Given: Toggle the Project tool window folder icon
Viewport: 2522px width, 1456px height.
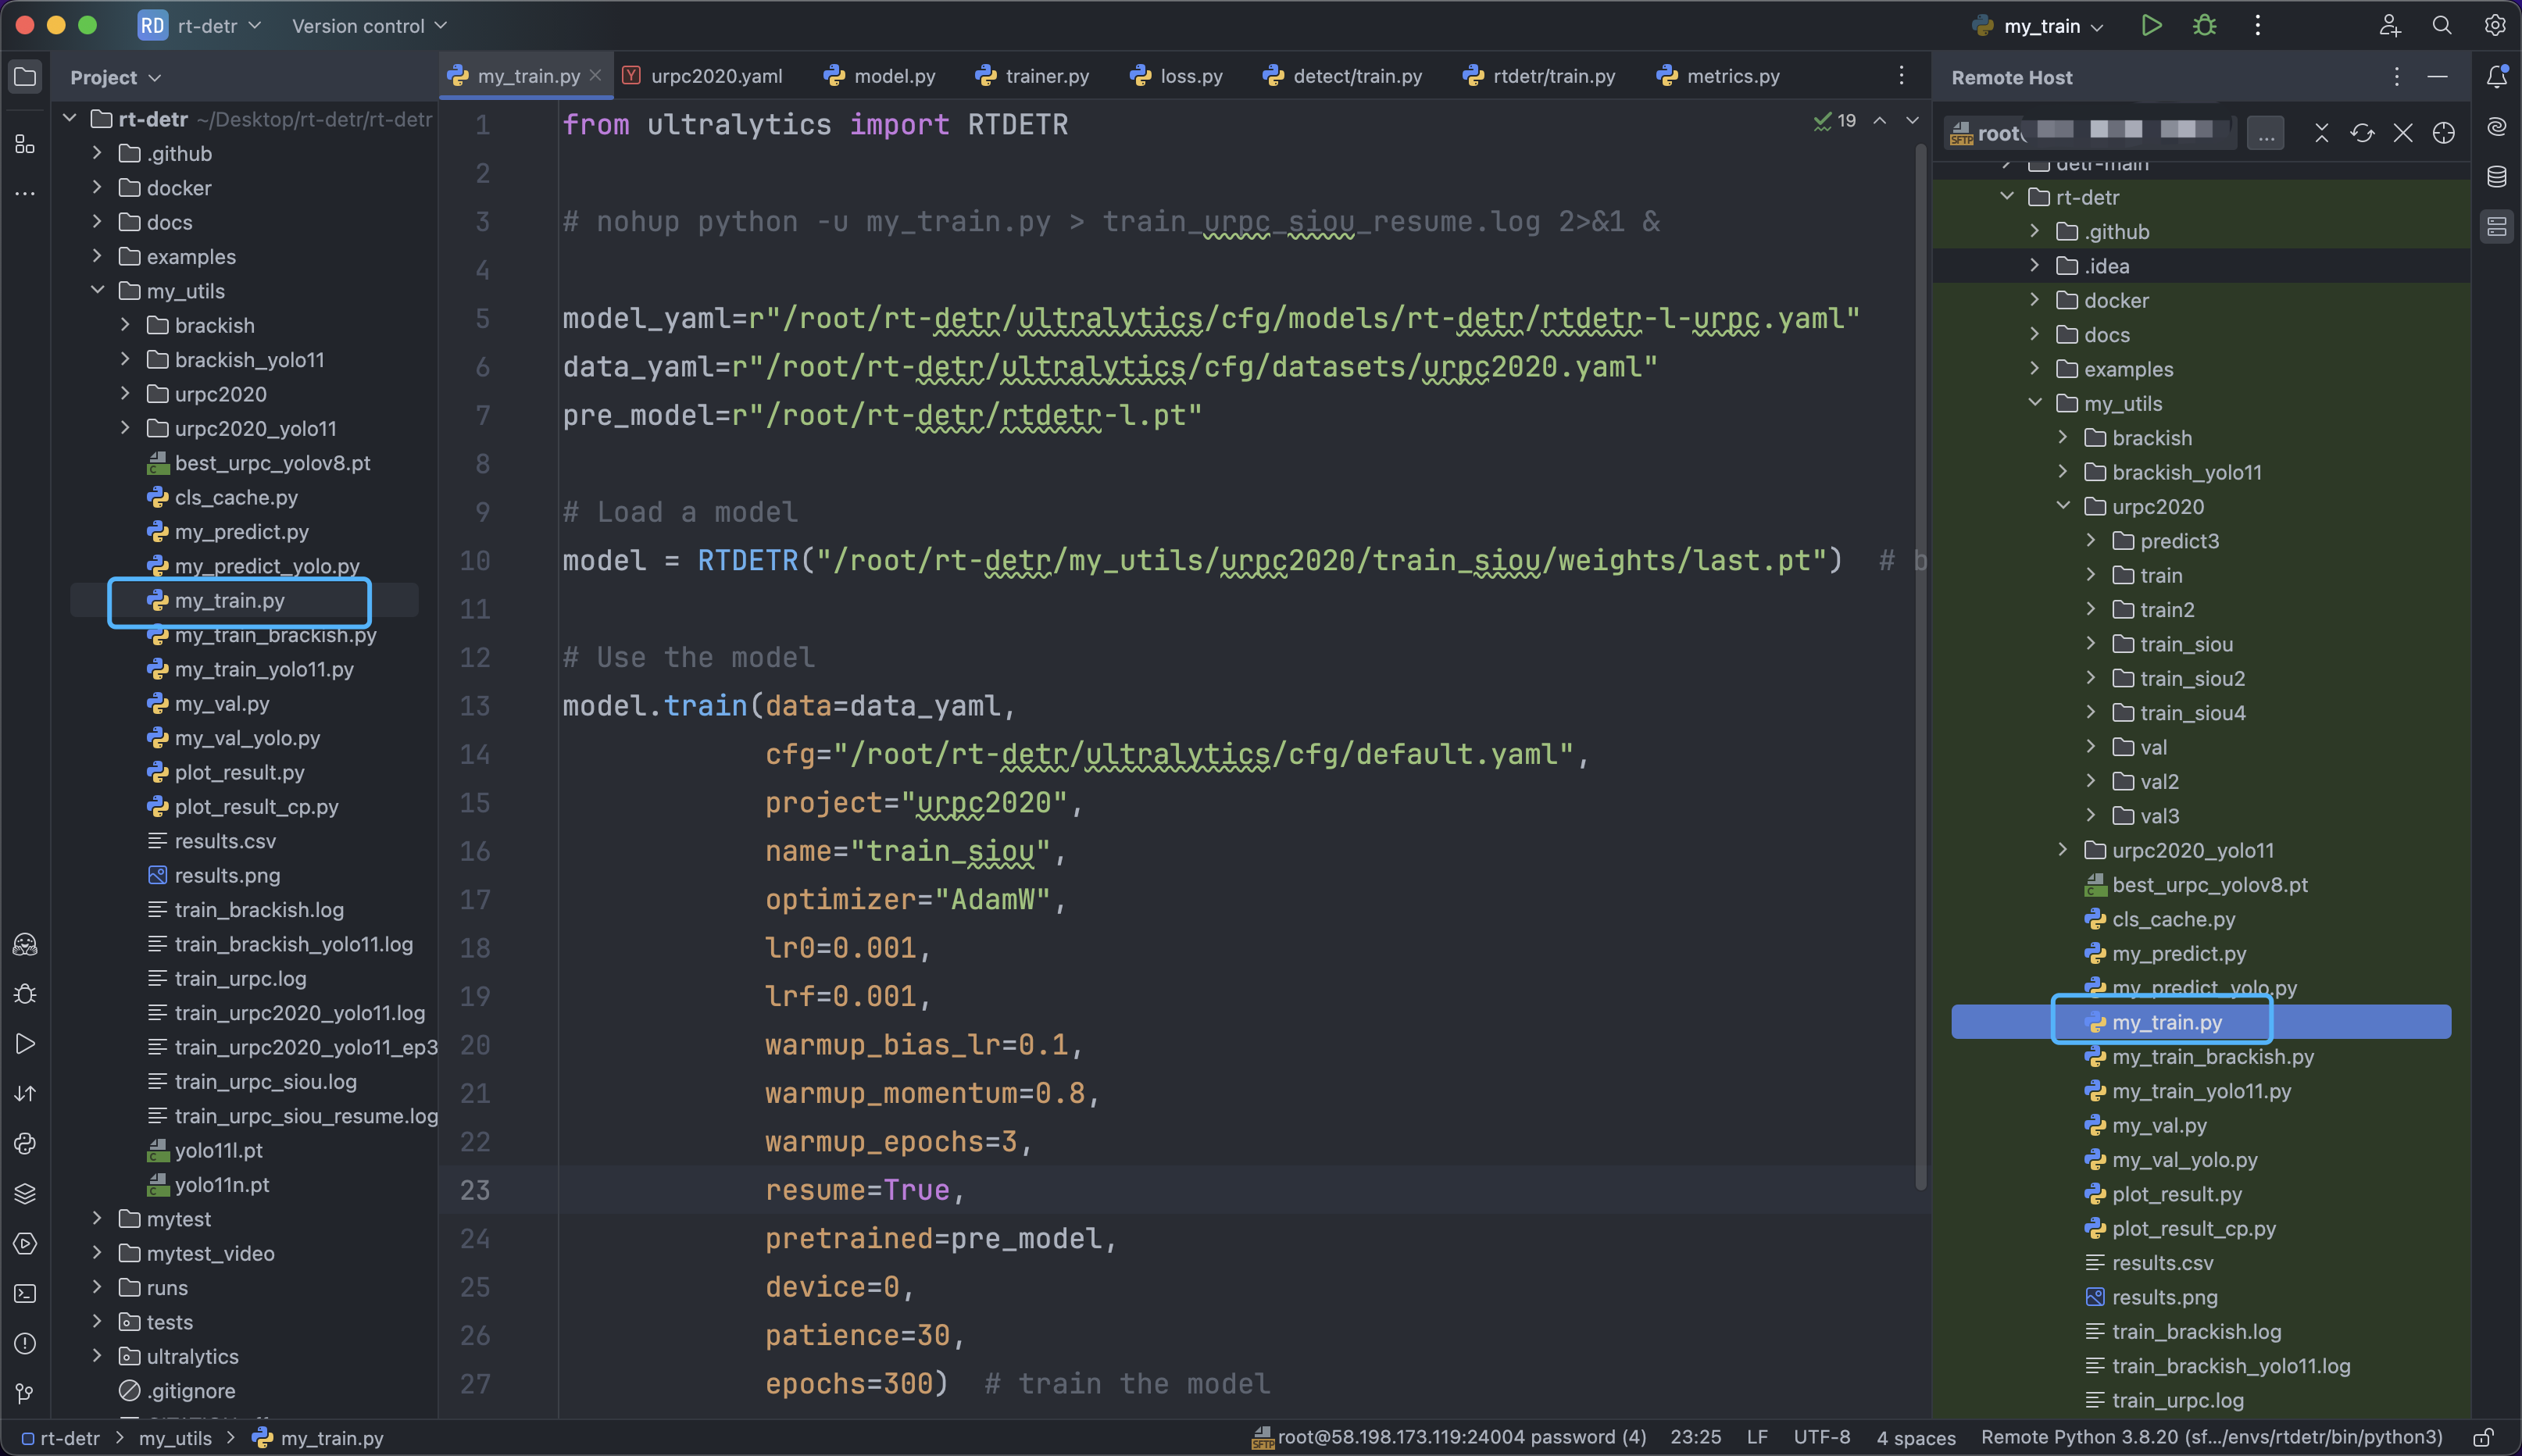Looking at the screenshot, I should pos(25,77).
